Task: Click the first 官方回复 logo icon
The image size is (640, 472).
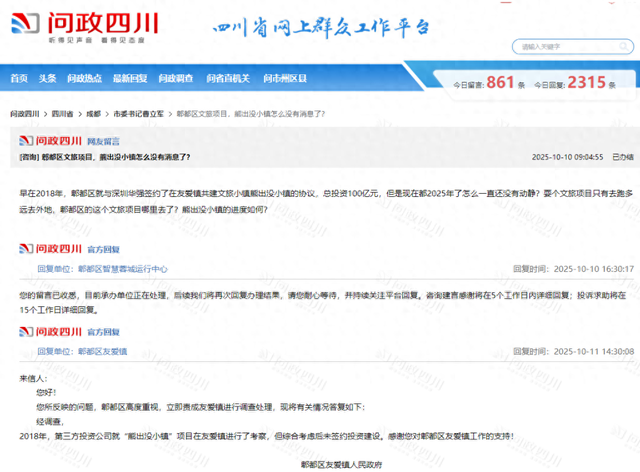Action: point(50,249)
